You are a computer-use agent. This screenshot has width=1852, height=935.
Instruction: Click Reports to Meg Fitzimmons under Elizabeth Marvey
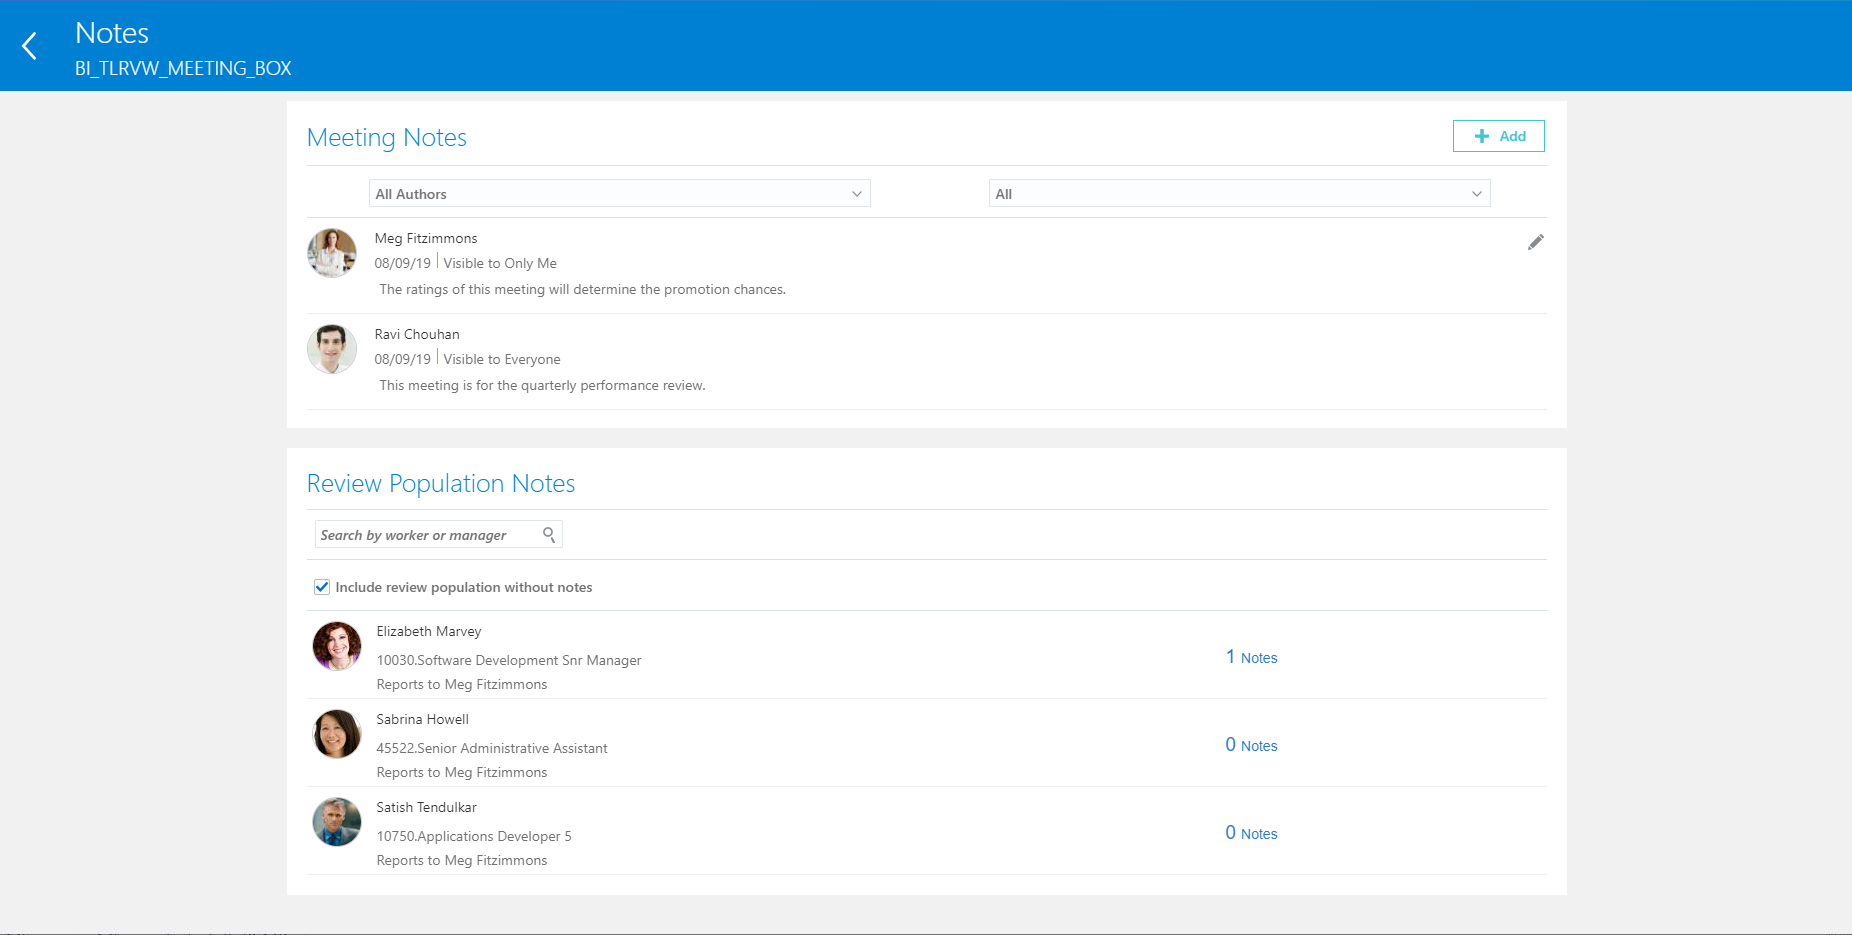[462, 684]
